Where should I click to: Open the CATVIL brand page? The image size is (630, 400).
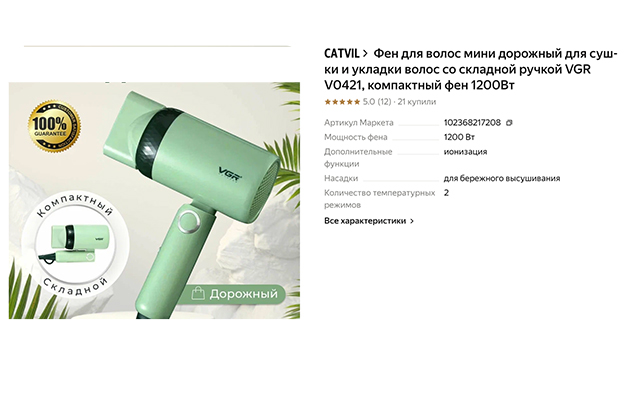342,53
